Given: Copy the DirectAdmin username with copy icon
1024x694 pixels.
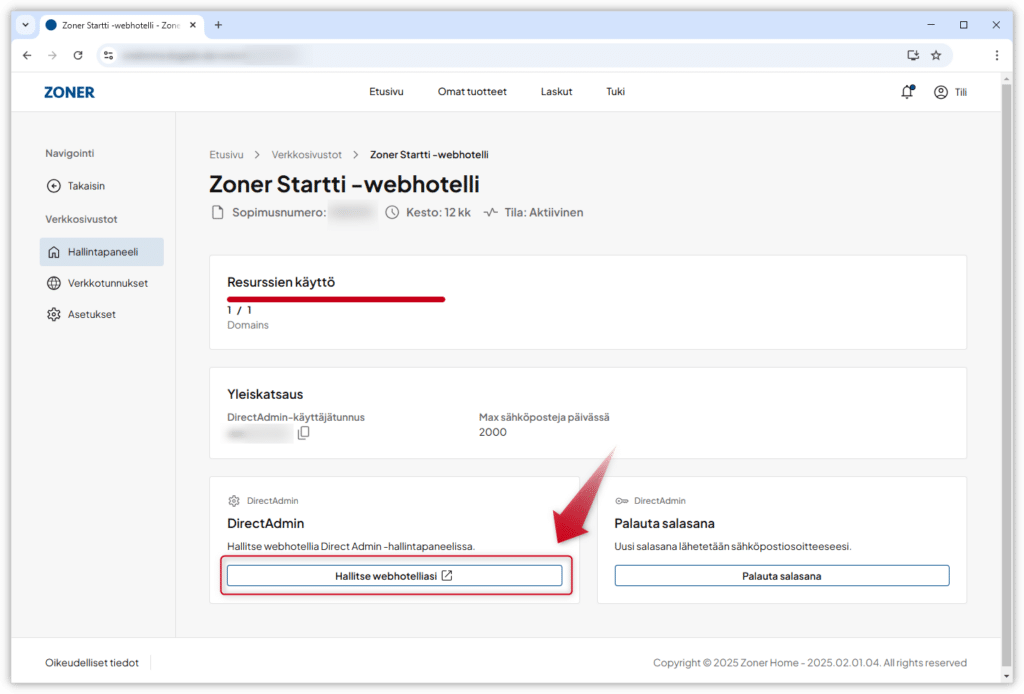Looking at the screenshot, I should [x=304, y=433].
